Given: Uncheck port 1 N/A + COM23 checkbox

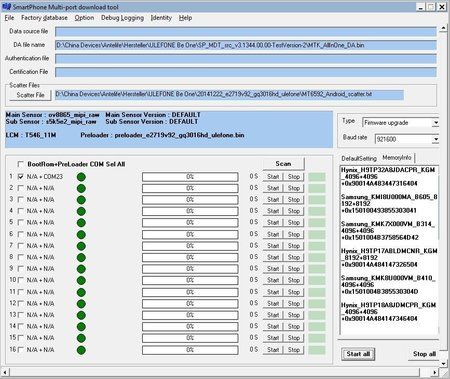Looking at the screenshot, I should [x=21, y=177].
